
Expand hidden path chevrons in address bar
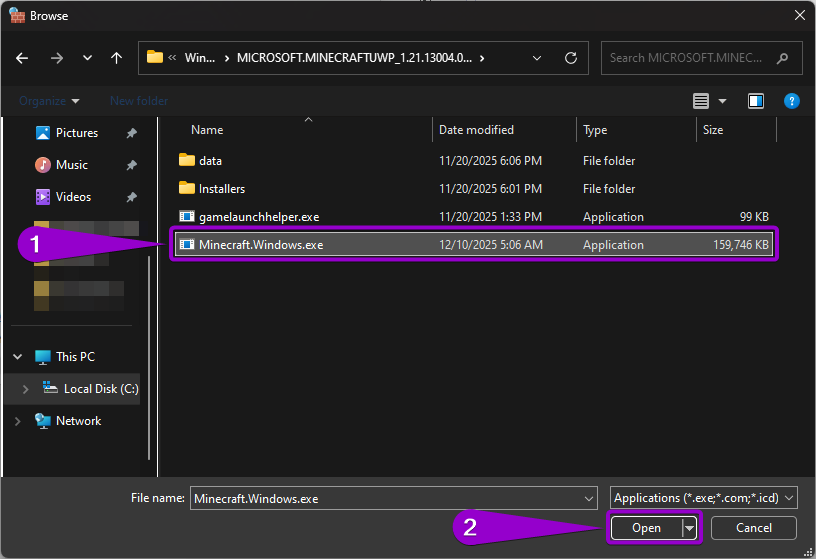click(172, 58)
